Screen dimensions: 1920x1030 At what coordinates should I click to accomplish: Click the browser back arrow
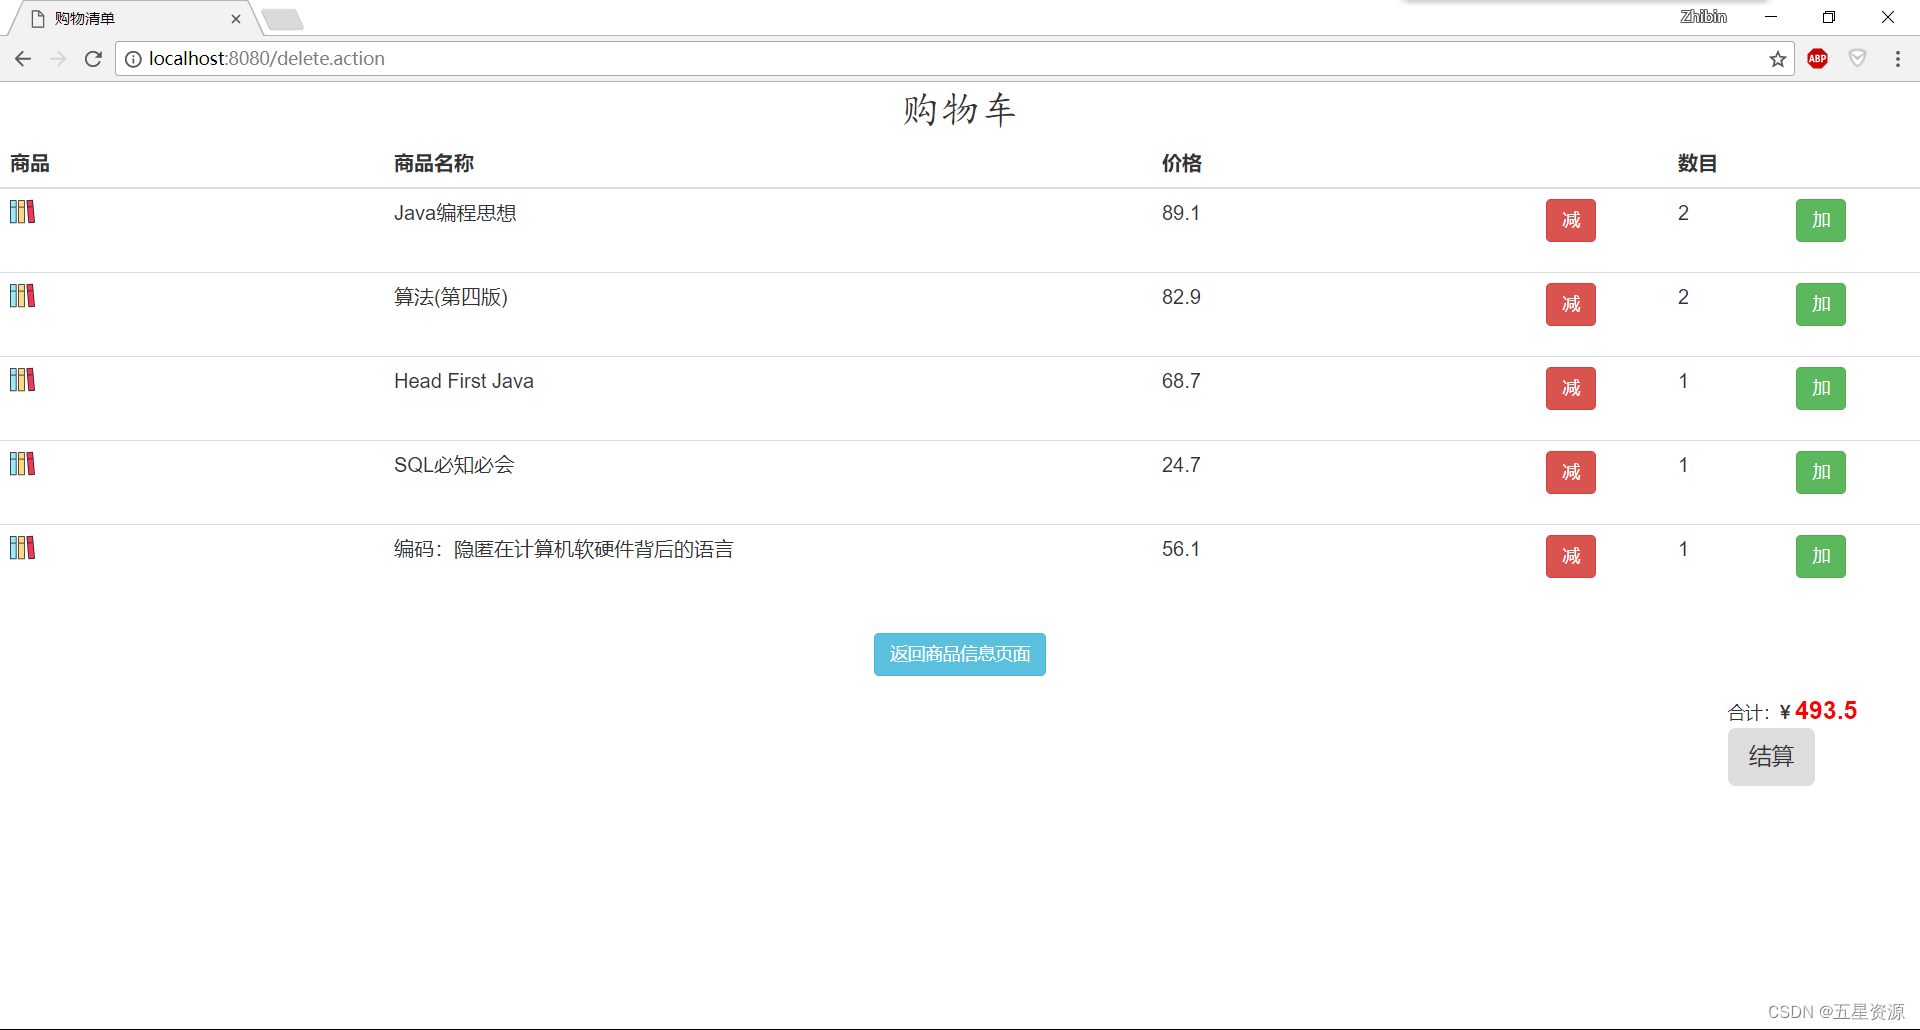tap(23, 59)
